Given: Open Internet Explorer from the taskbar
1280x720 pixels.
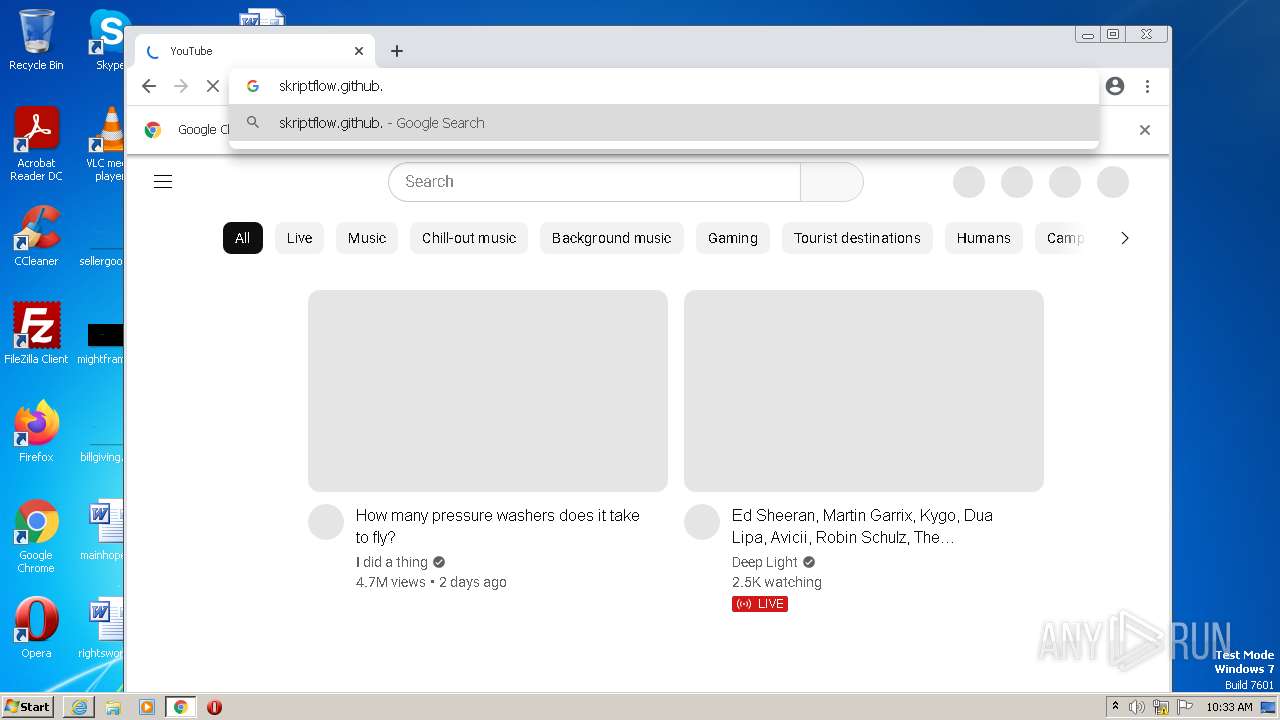Looking at the screenshot, I should tap(79, 707).
